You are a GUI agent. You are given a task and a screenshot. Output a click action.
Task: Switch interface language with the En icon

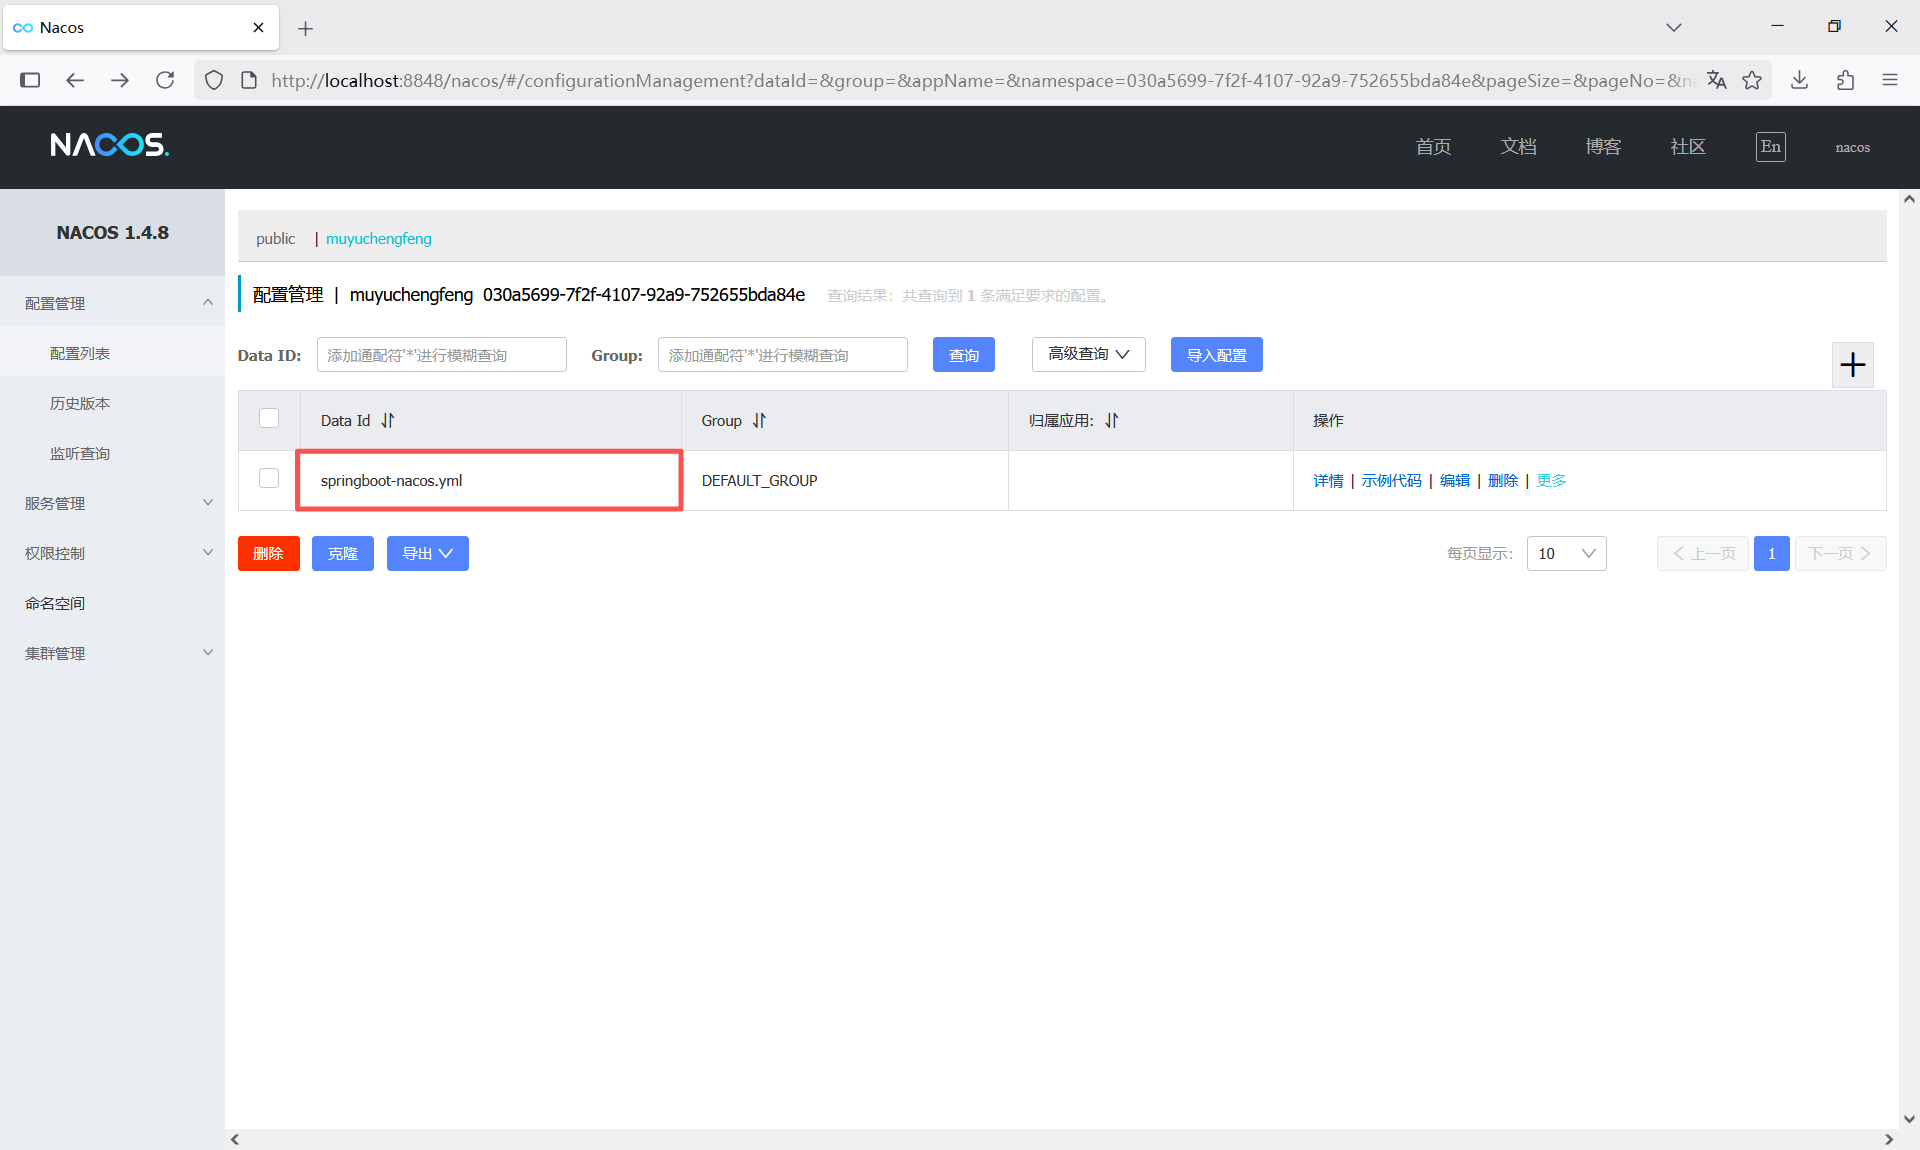click(x=1770, y=147)
